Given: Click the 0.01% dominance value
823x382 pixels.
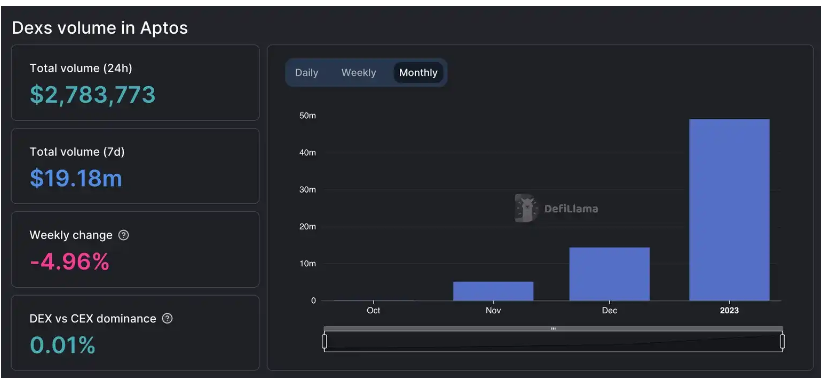Looking at the screenshot, I should tap(62, 345).
